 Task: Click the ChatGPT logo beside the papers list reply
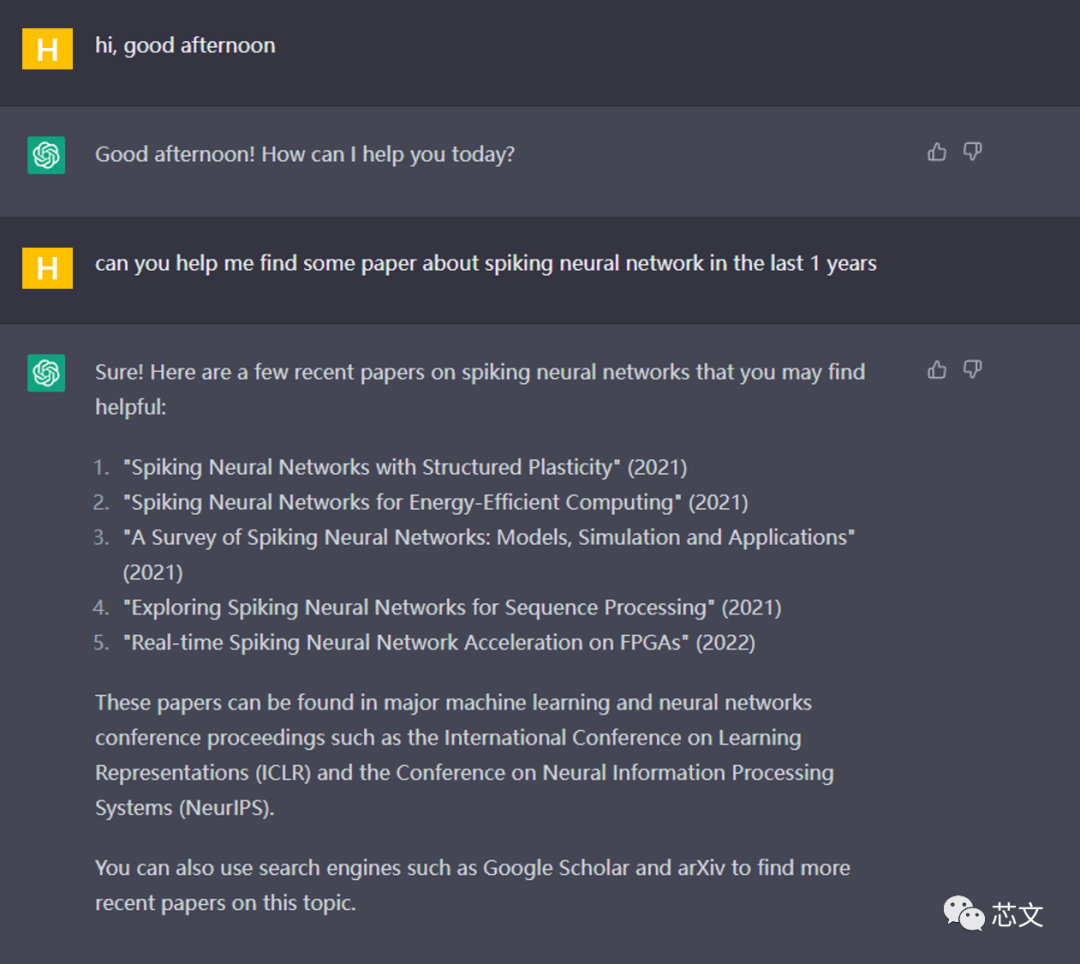(46, 373)
